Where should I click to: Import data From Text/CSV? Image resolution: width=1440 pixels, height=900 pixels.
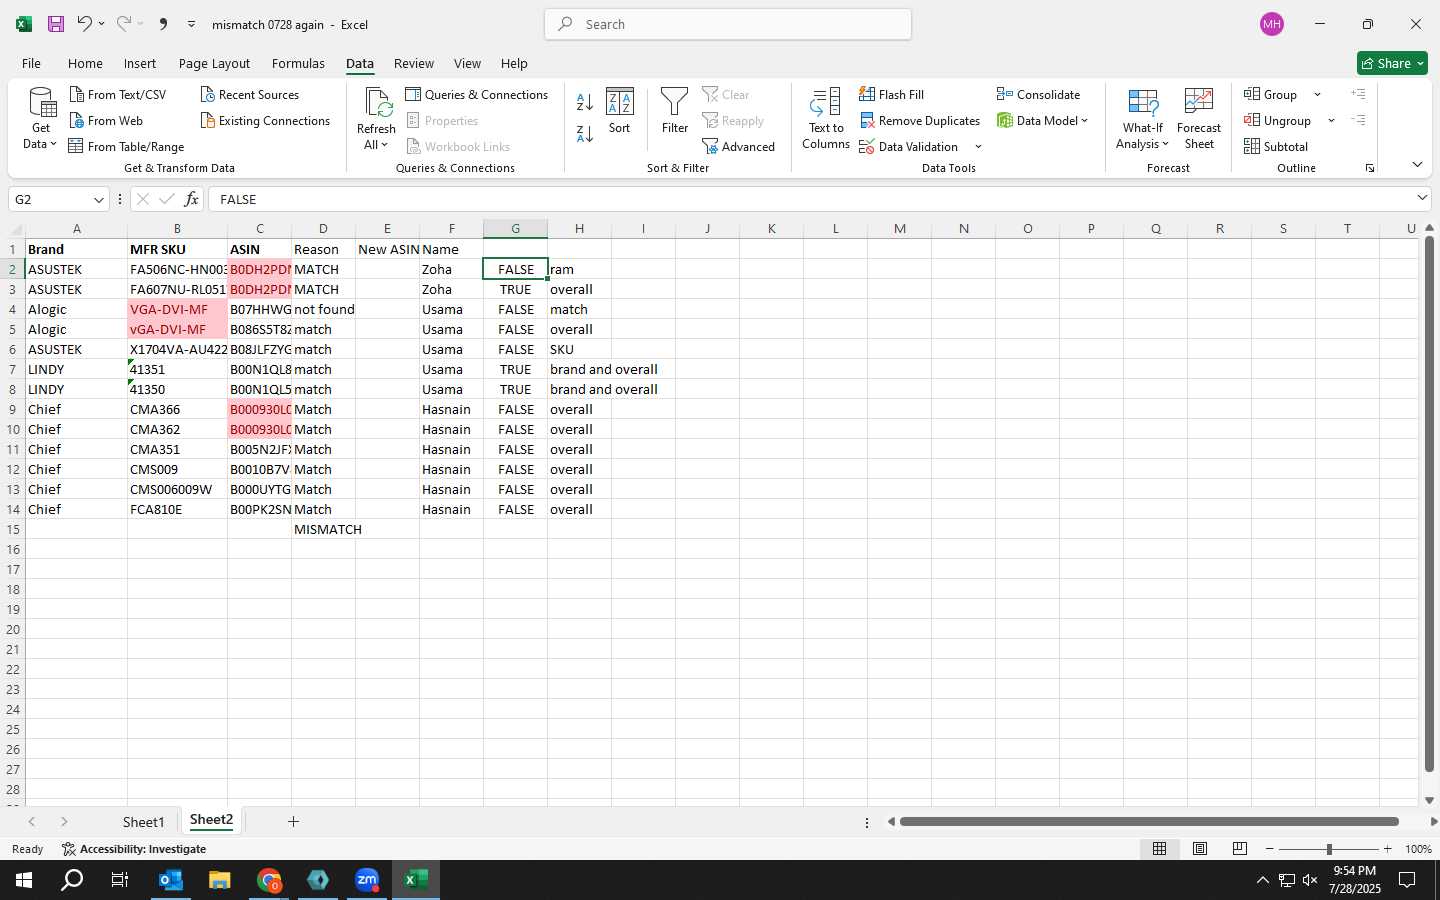pyautogui.click(x=118, y=95)
